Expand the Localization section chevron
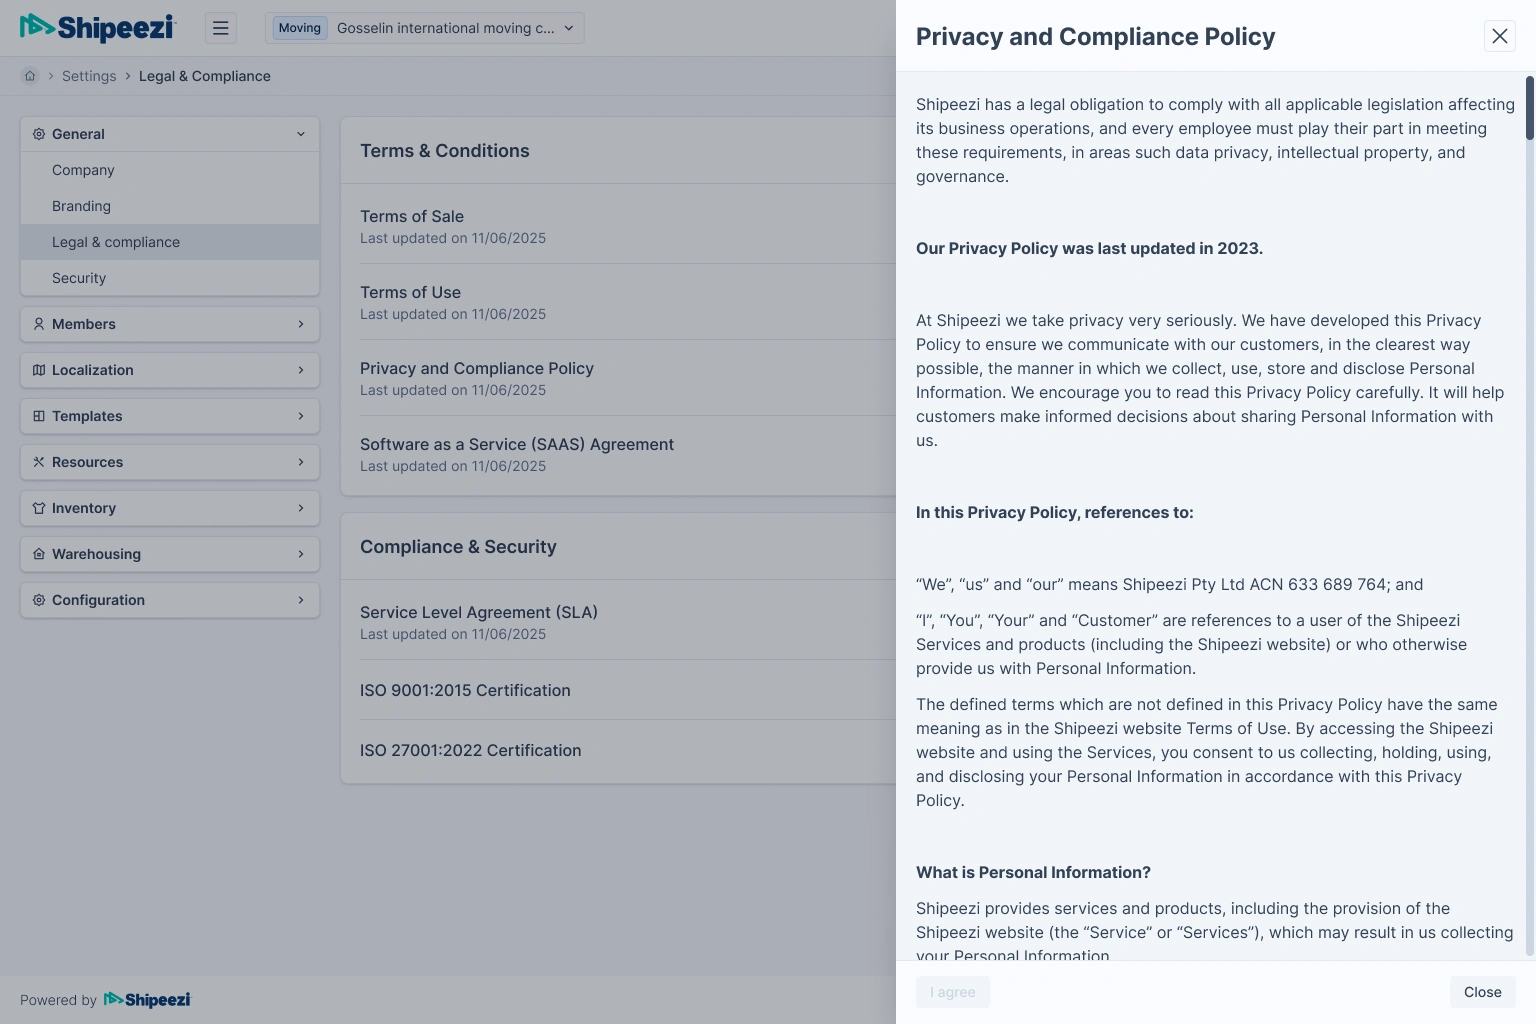Image resolution: width=1536 pixels, height=1024 pixels. pyautogui.click(x=301, y=370)
